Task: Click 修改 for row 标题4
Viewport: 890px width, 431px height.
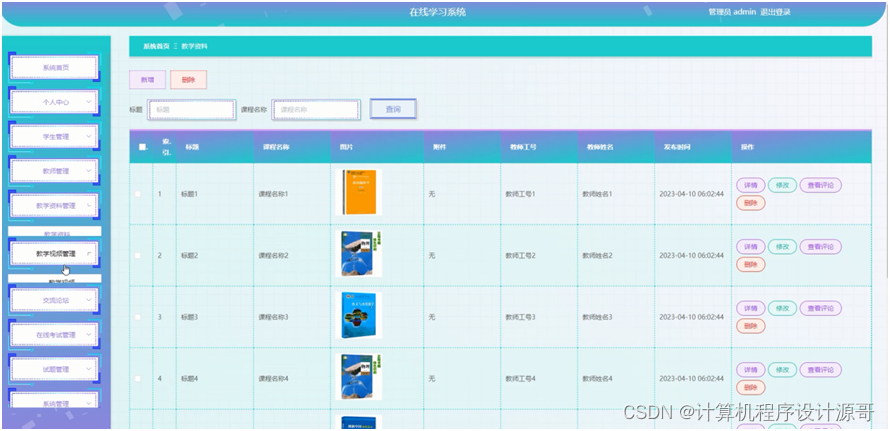Action: pos(782,370)
